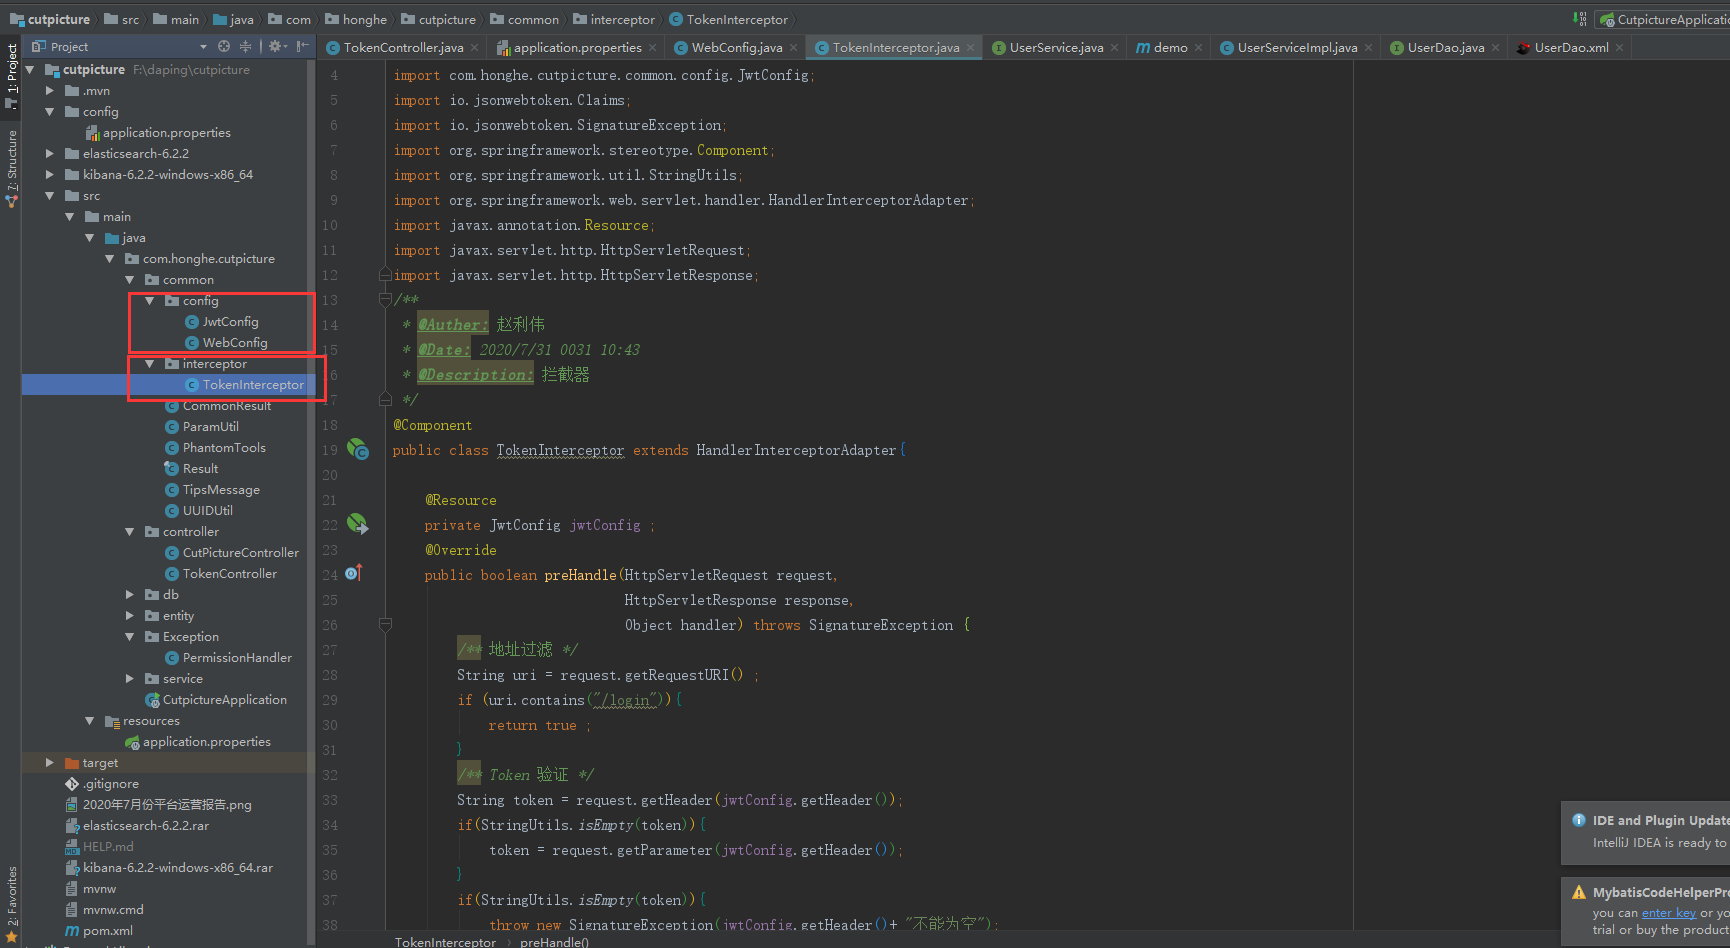1730x948 pixels.
Task: Hide the Project tool window via its icon
Action: [x=302, y=45]
